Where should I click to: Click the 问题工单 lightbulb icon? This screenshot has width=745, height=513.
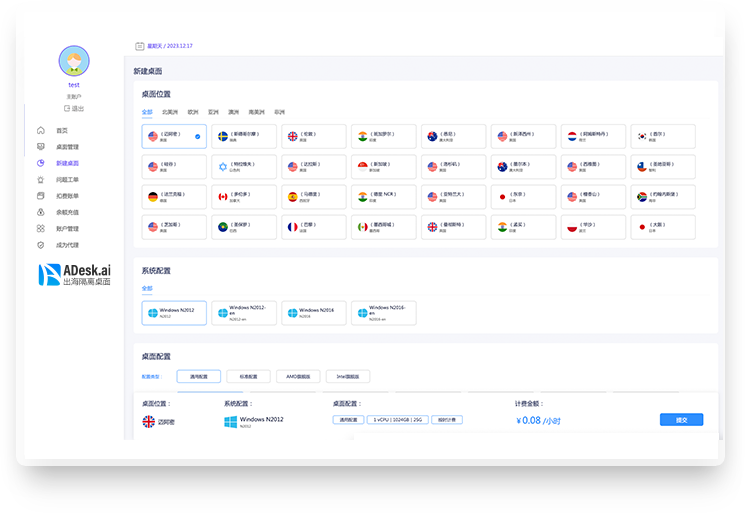(41, 179)
